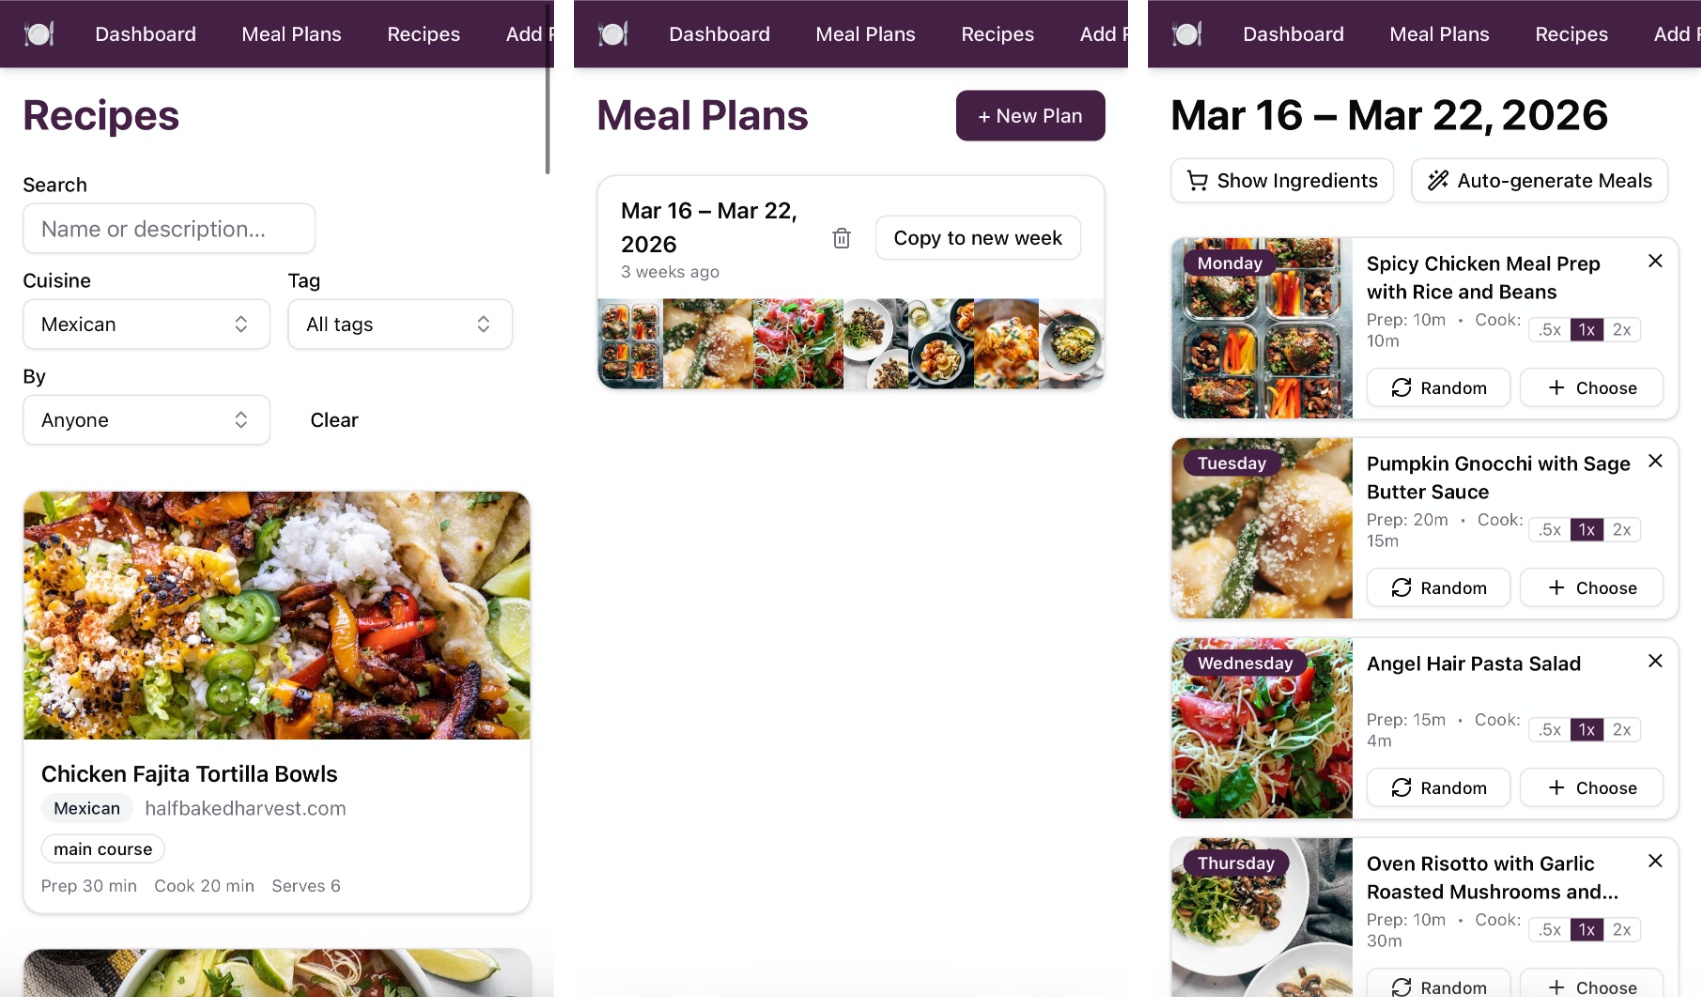Toggle the 2x serving size for Spicy Chicken Meal Prep
This screenshot has height=997, width=1701.
(x=1622, y=329)
